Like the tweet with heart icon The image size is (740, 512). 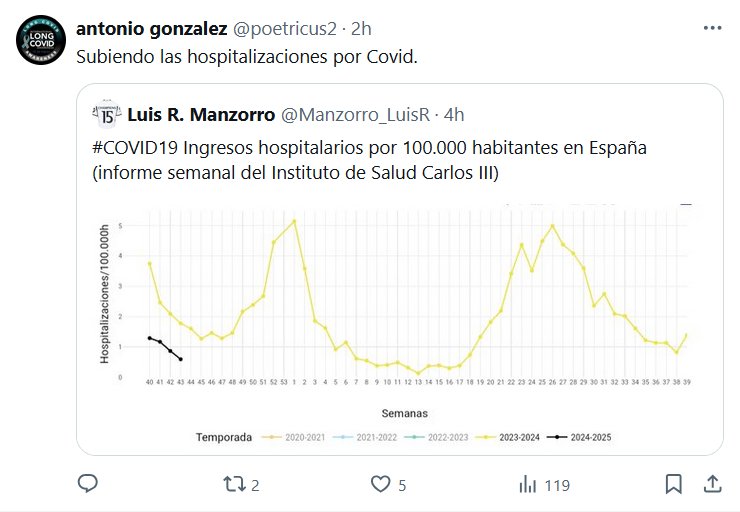(x=380, y=485)
